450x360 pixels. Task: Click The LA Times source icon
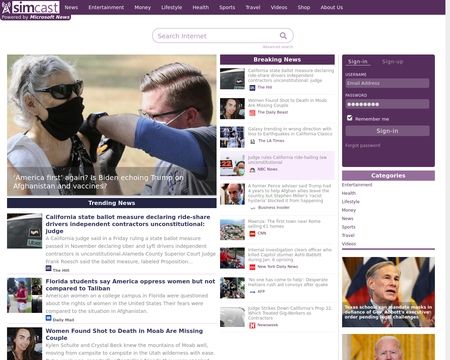252,141
